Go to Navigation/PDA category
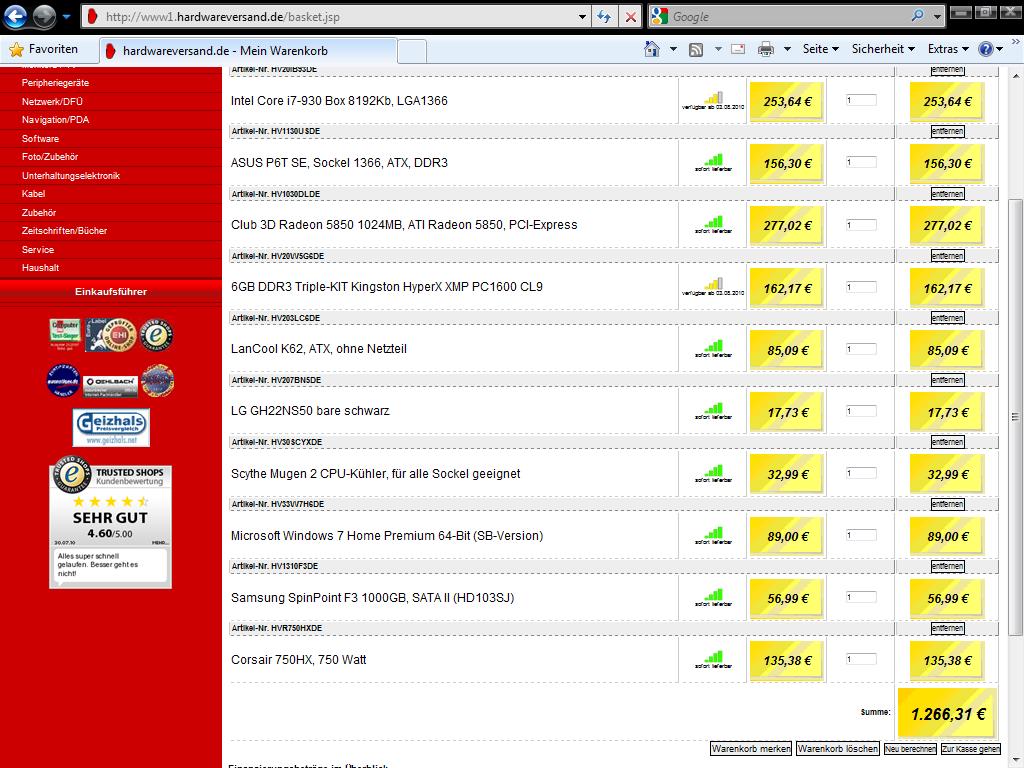Viewport: 1024px width, 768px height. pos(56,120)
